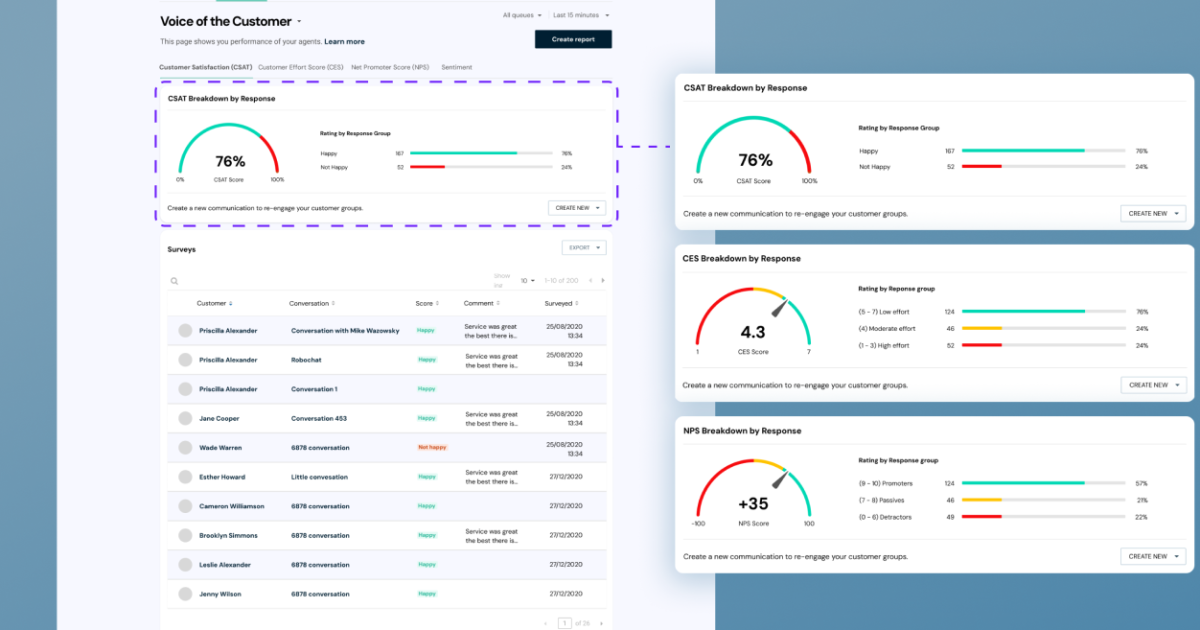1200x630 pixels.
Task: Open the Last 15 minutes time dropdown
Action: [581, 15]
